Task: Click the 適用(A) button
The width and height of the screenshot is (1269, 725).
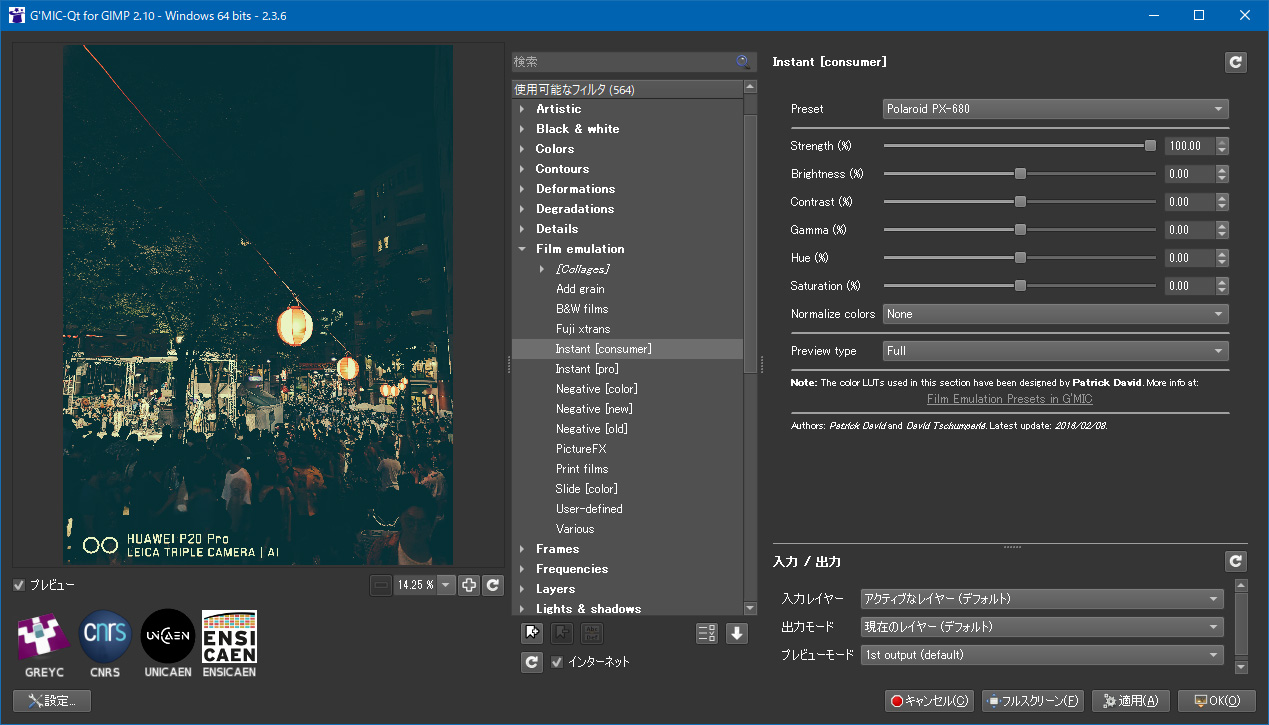Action: point(1130,701)
